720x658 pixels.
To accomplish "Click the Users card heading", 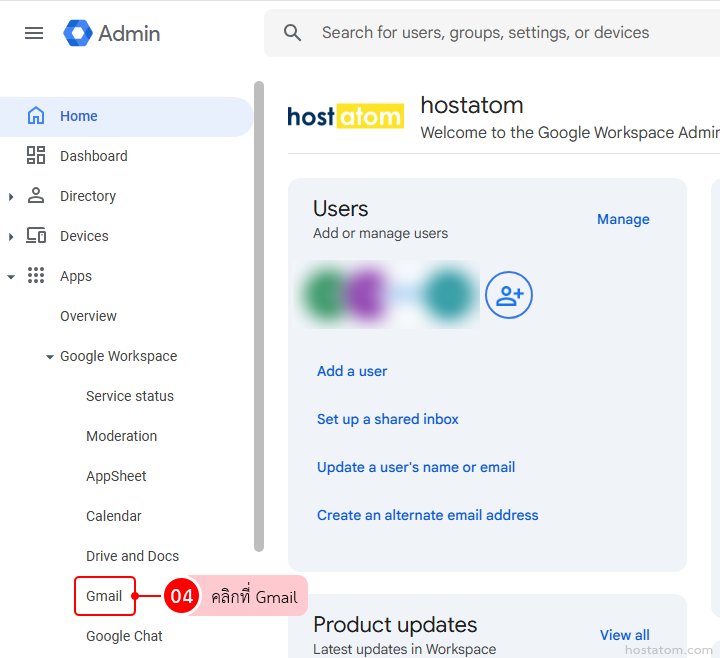I will tap(340, 209).
